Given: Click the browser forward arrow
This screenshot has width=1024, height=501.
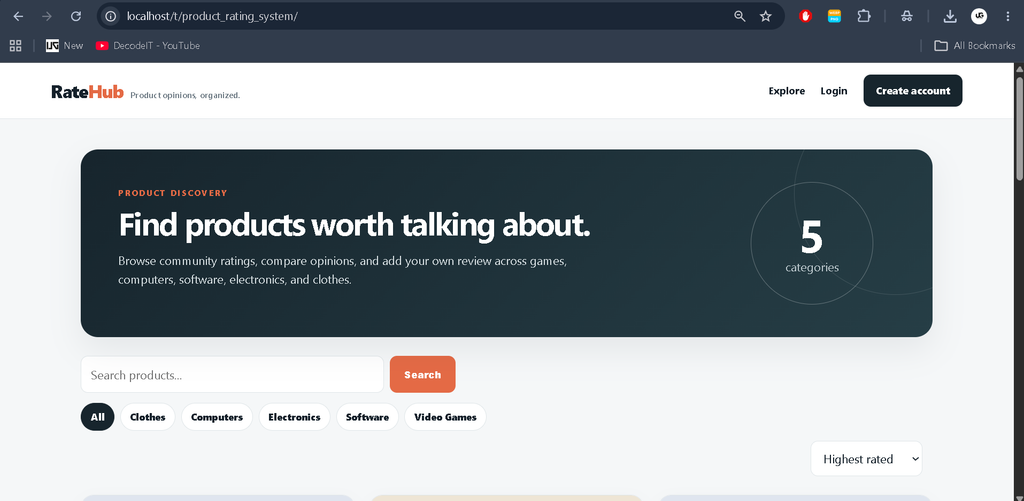Looking at the screenshot, I should tap(47, 16).
